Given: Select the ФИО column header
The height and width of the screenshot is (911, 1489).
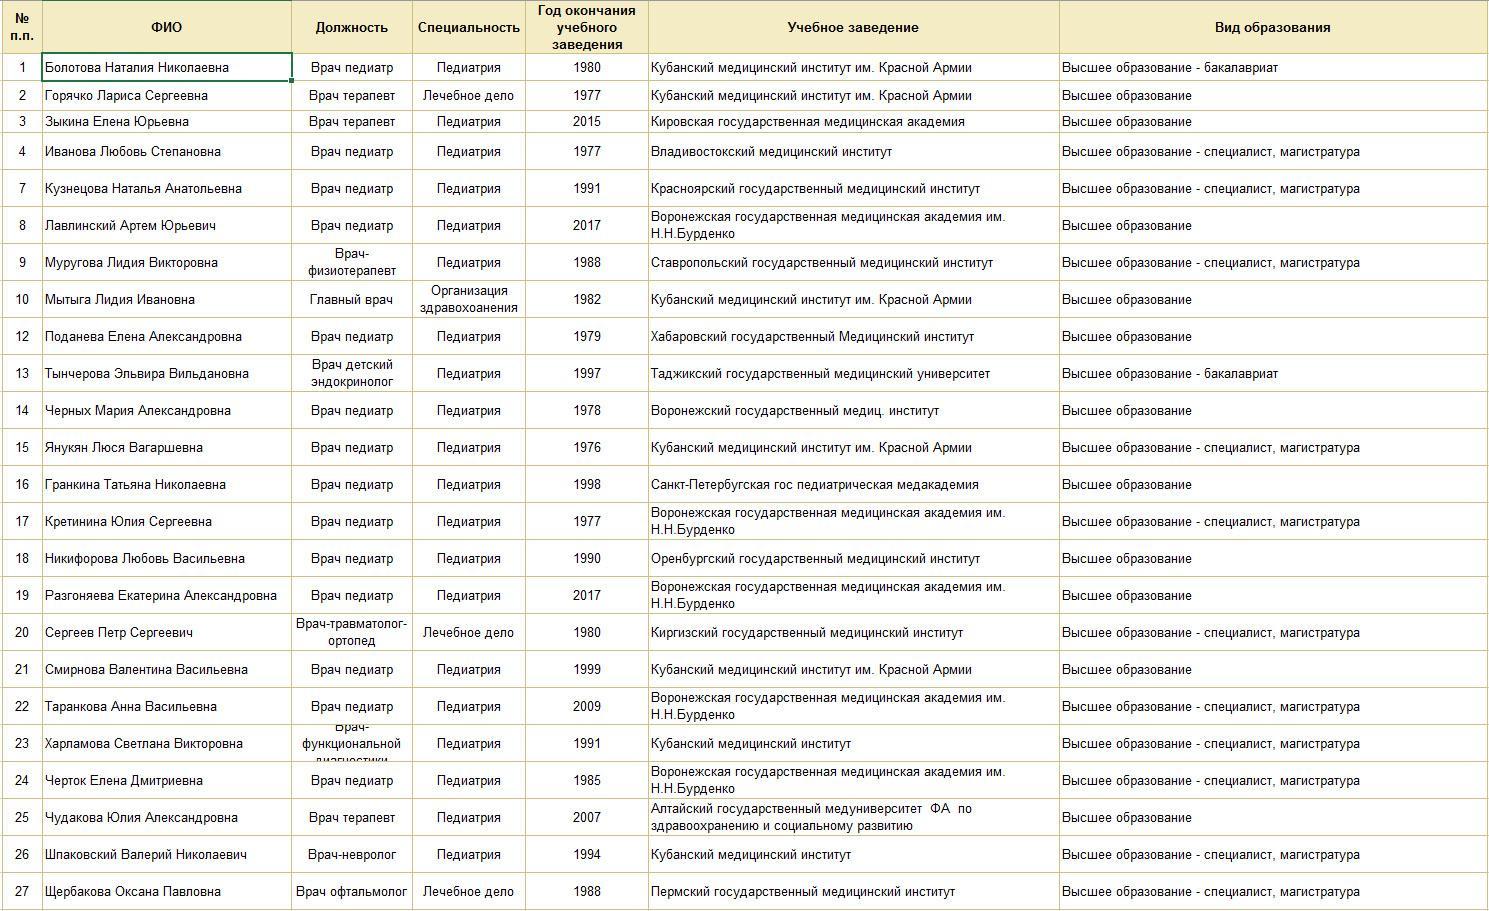Looking at the screenshot, I should 167,27.
